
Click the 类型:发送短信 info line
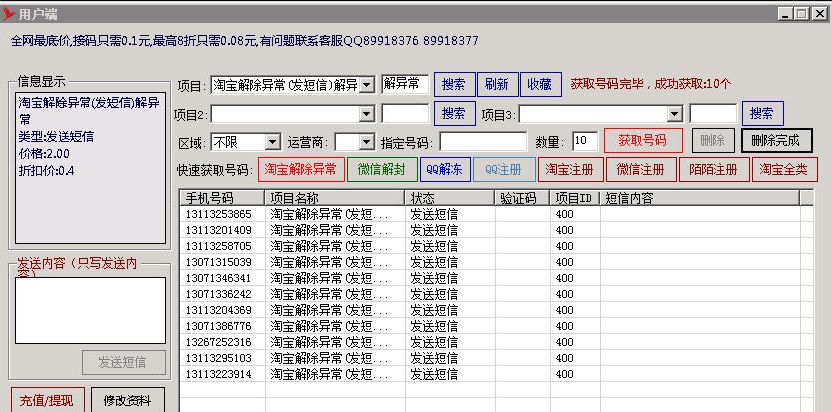click(x=56, y=137)
